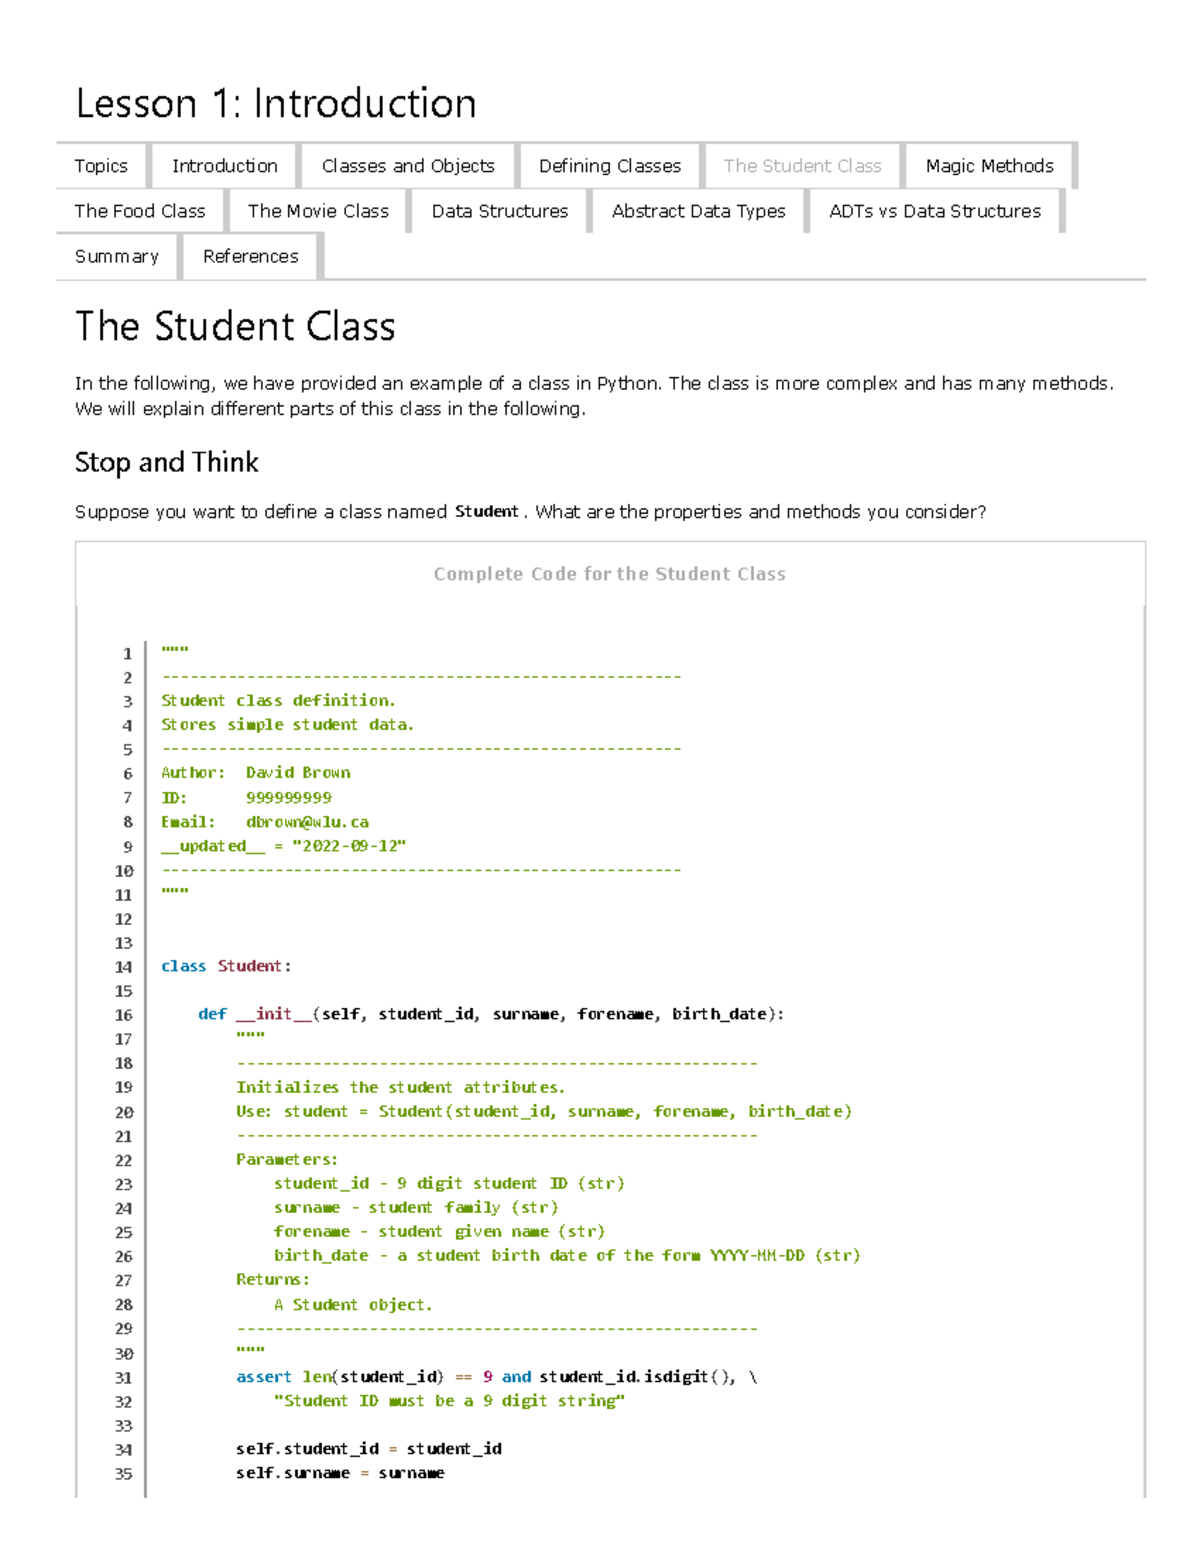Screen dimensions: 1200x1553
Task: Open the Defining Classes lesson tab
Action: (x=610, y=166)
